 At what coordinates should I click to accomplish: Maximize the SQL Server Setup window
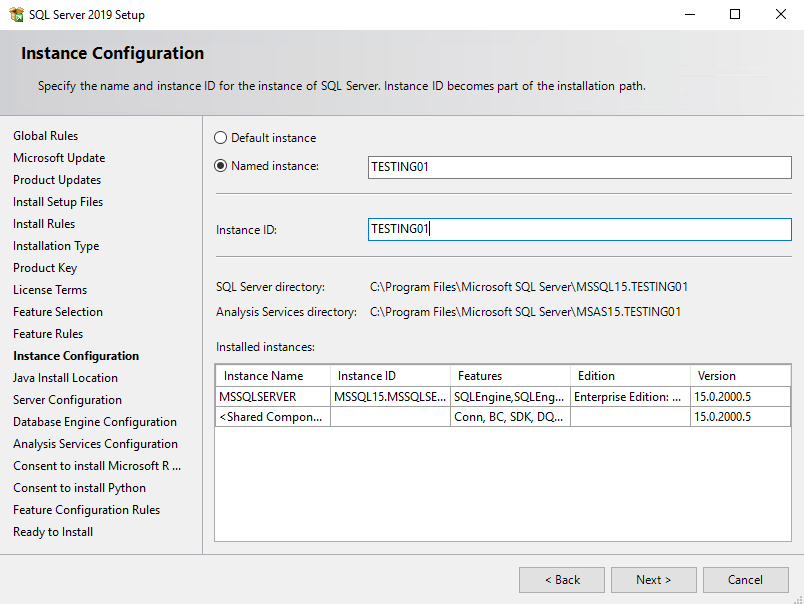735,14
